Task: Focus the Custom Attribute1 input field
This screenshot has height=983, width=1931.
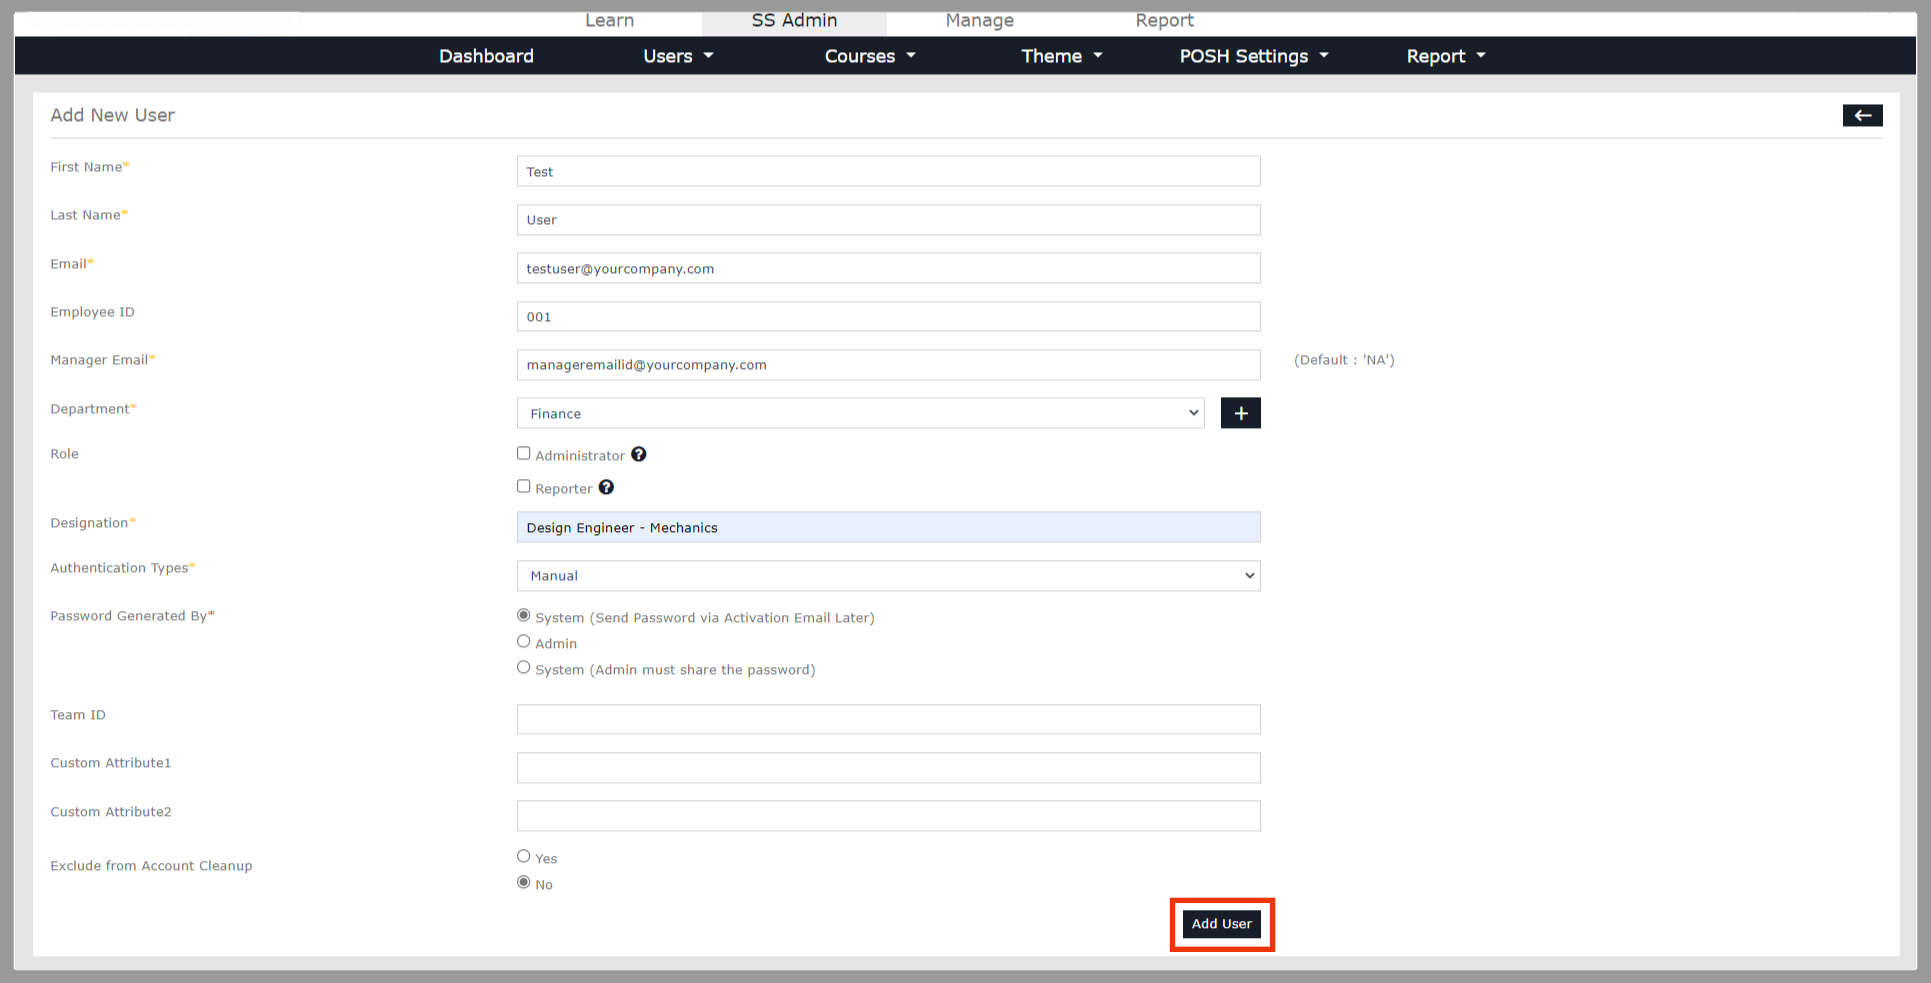Action: click(x=888, y=768)
